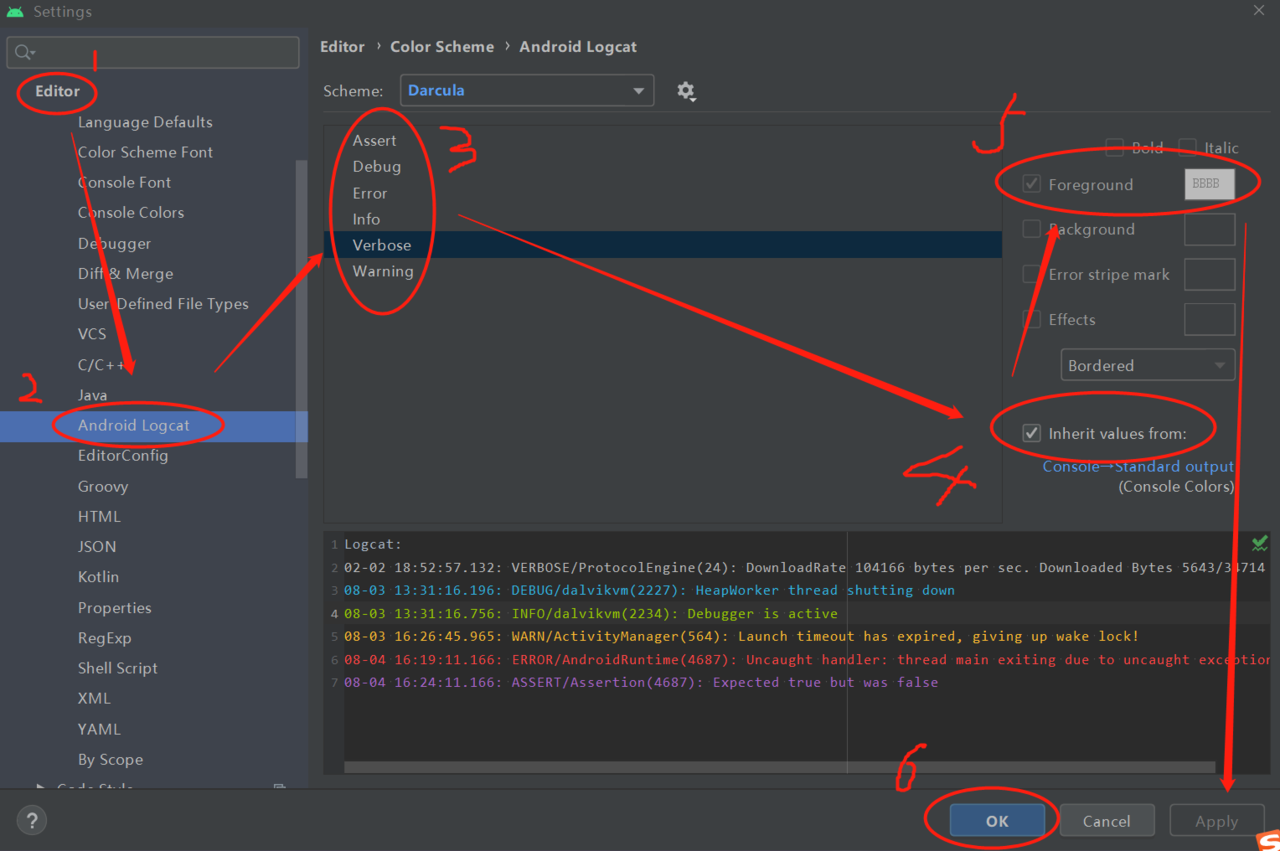Close the Settings dialog with X
1280x851 pixels.
tap(1258, 10)
